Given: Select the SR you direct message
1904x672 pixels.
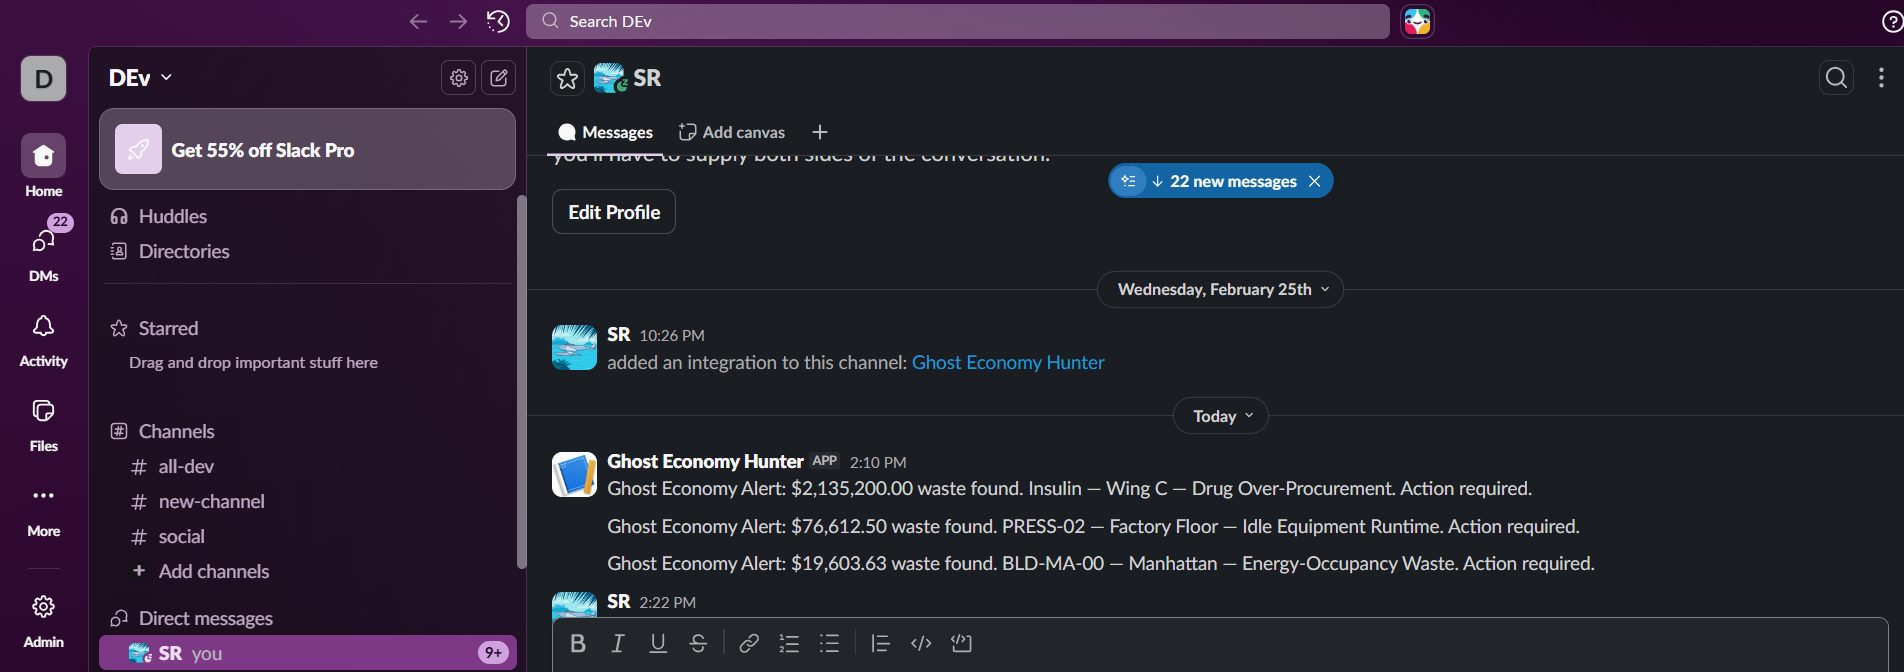Looking at the screenshot, I should [x=307, y=653].
